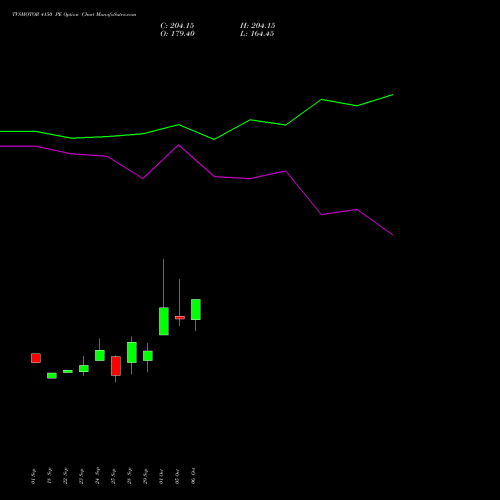Click the 22 Sep date label
This screenshot has height=500, width=500.
(x=65, y=476)
